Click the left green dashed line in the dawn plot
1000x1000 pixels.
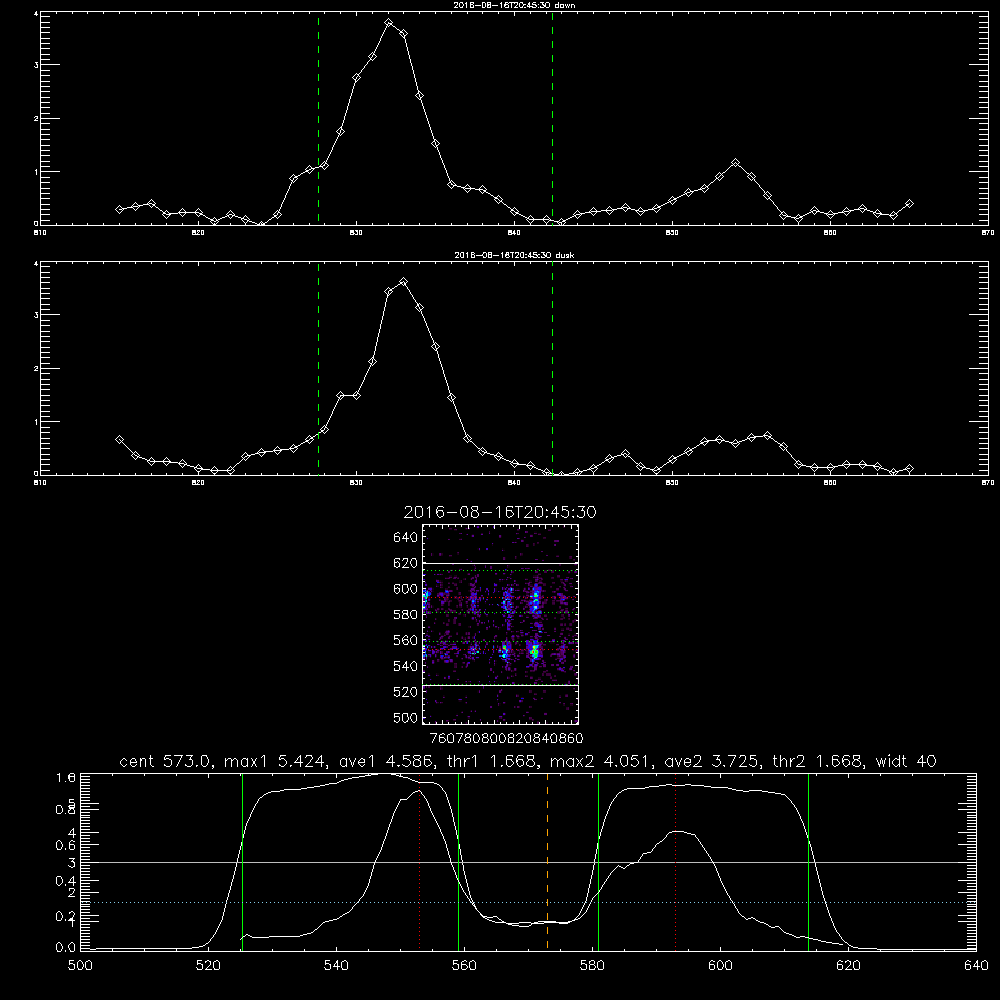pos(318,118)
